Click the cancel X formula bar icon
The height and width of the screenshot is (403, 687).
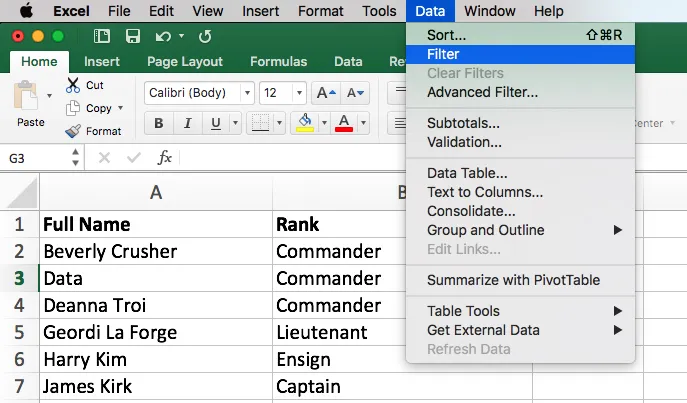[104, 157]
